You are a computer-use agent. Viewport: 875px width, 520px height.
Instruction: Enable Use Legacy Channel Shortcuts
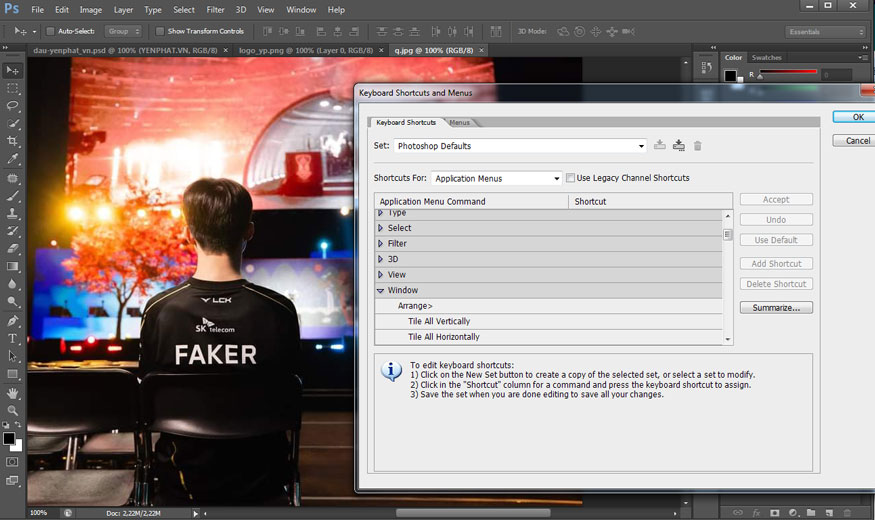[x=571, y=178]
